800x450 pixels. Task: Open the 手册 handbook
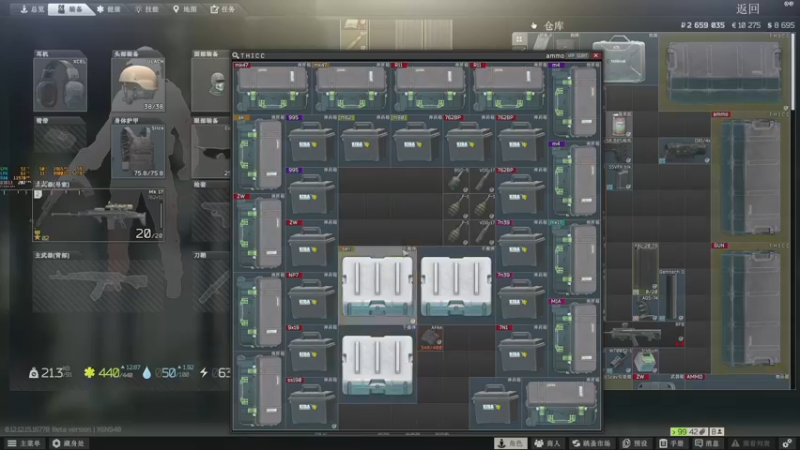pos(671,443)
